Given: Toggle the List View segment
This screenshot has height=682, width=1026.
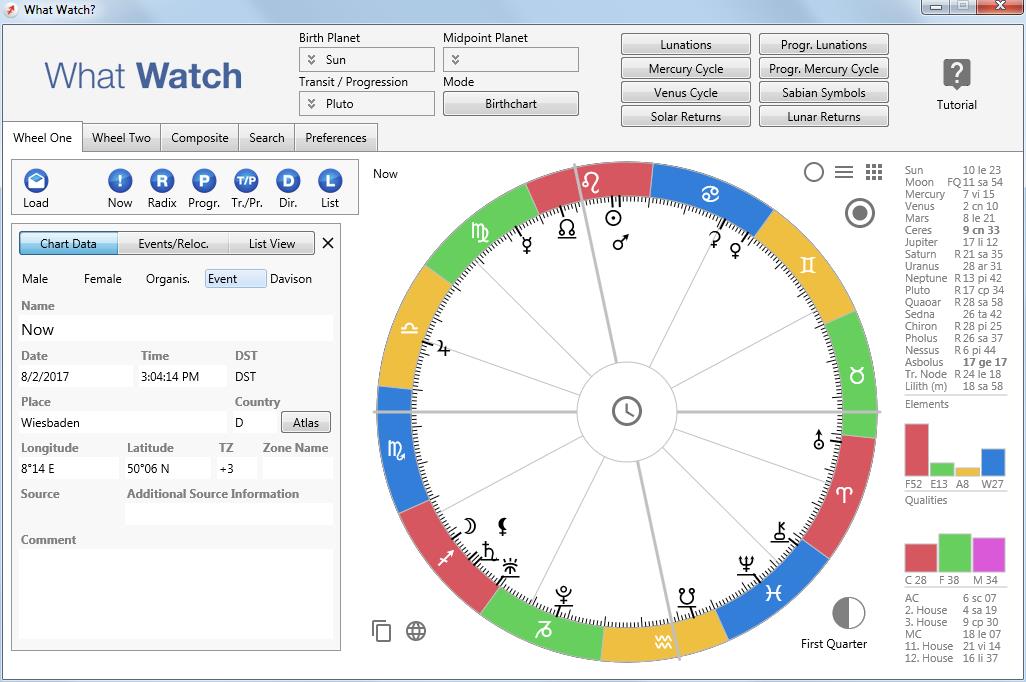Looking at the screenshot, I should [x=272, y=243].
